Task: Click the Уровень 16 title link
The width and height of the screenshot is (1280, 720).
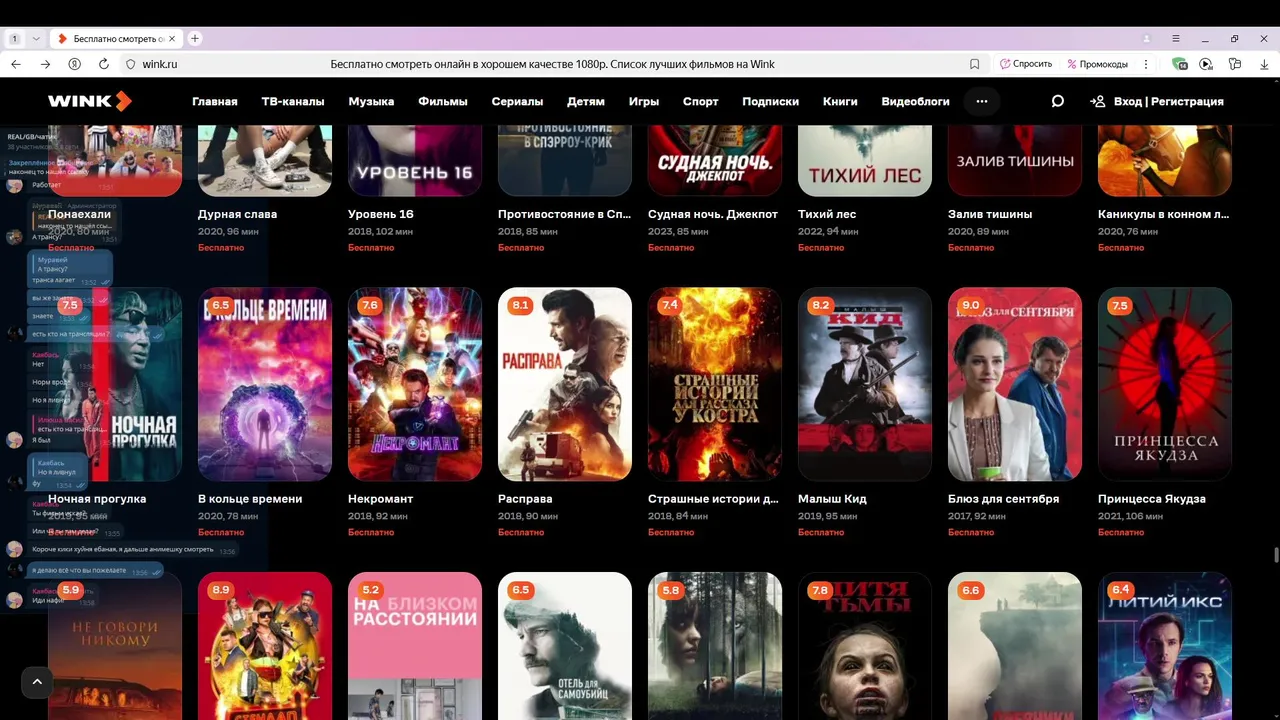Action: (x=381, y=214)
